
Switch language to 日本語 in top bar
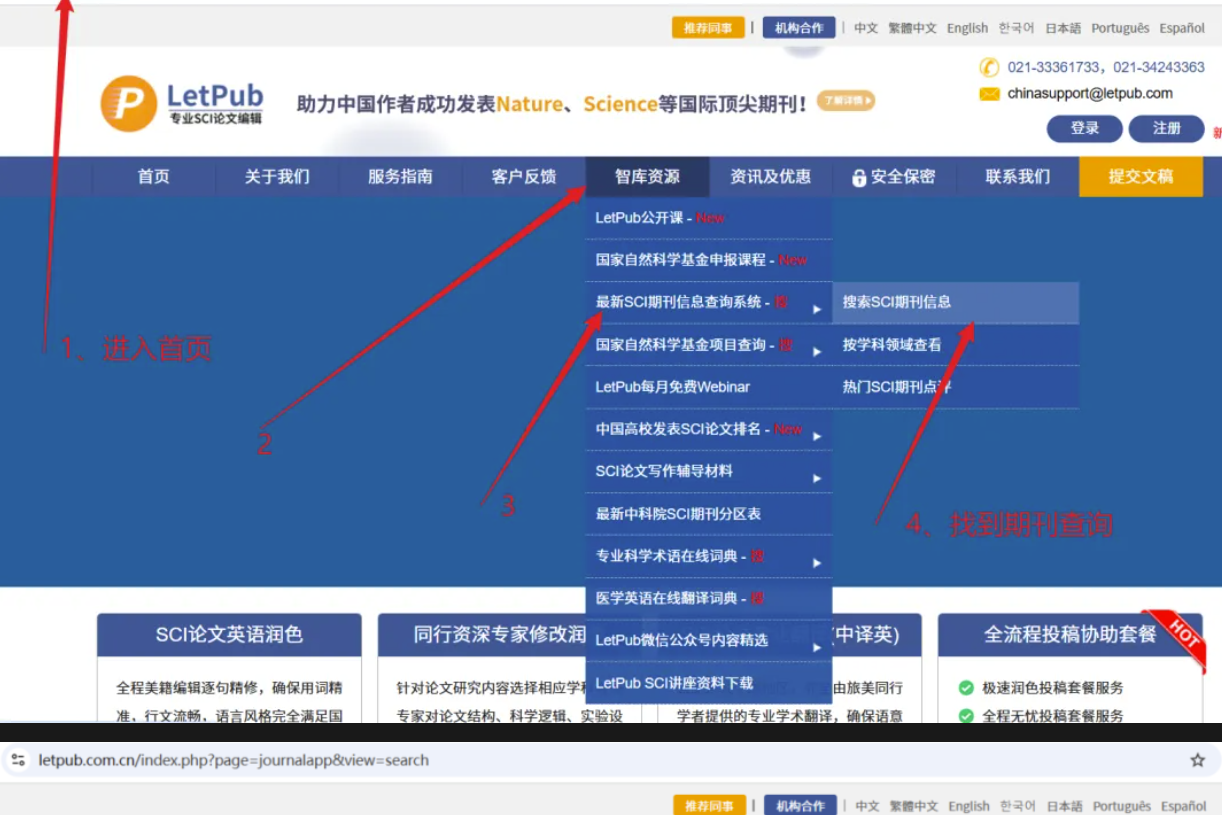1063,28
